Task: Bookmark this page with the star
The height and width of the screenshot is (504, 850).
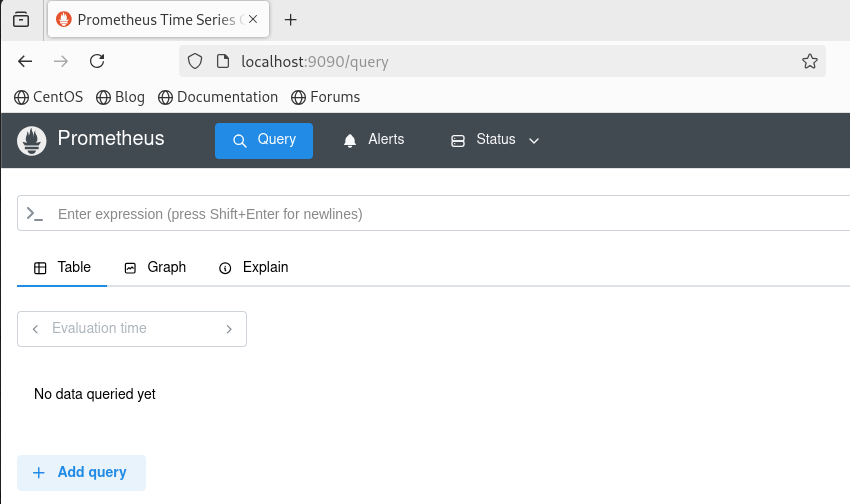Action: click(809, 61)
